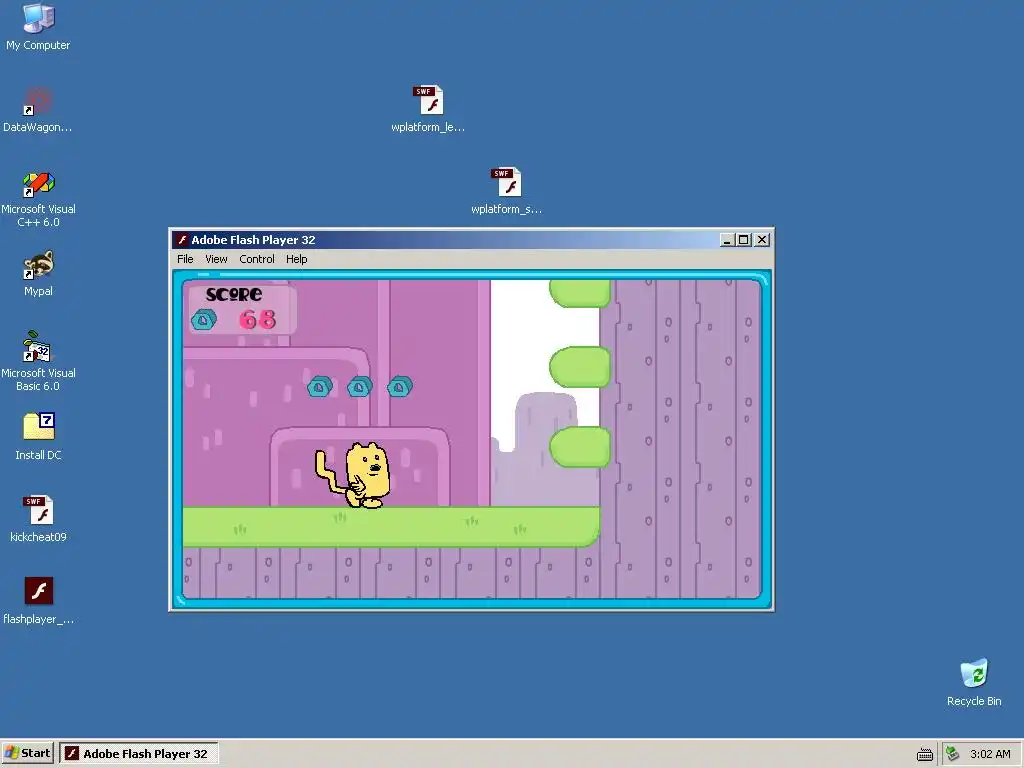Viewport: 1024px width, 768px height.
Task: Click the middle green ledge on the wall
Action: tap(580, 367)
